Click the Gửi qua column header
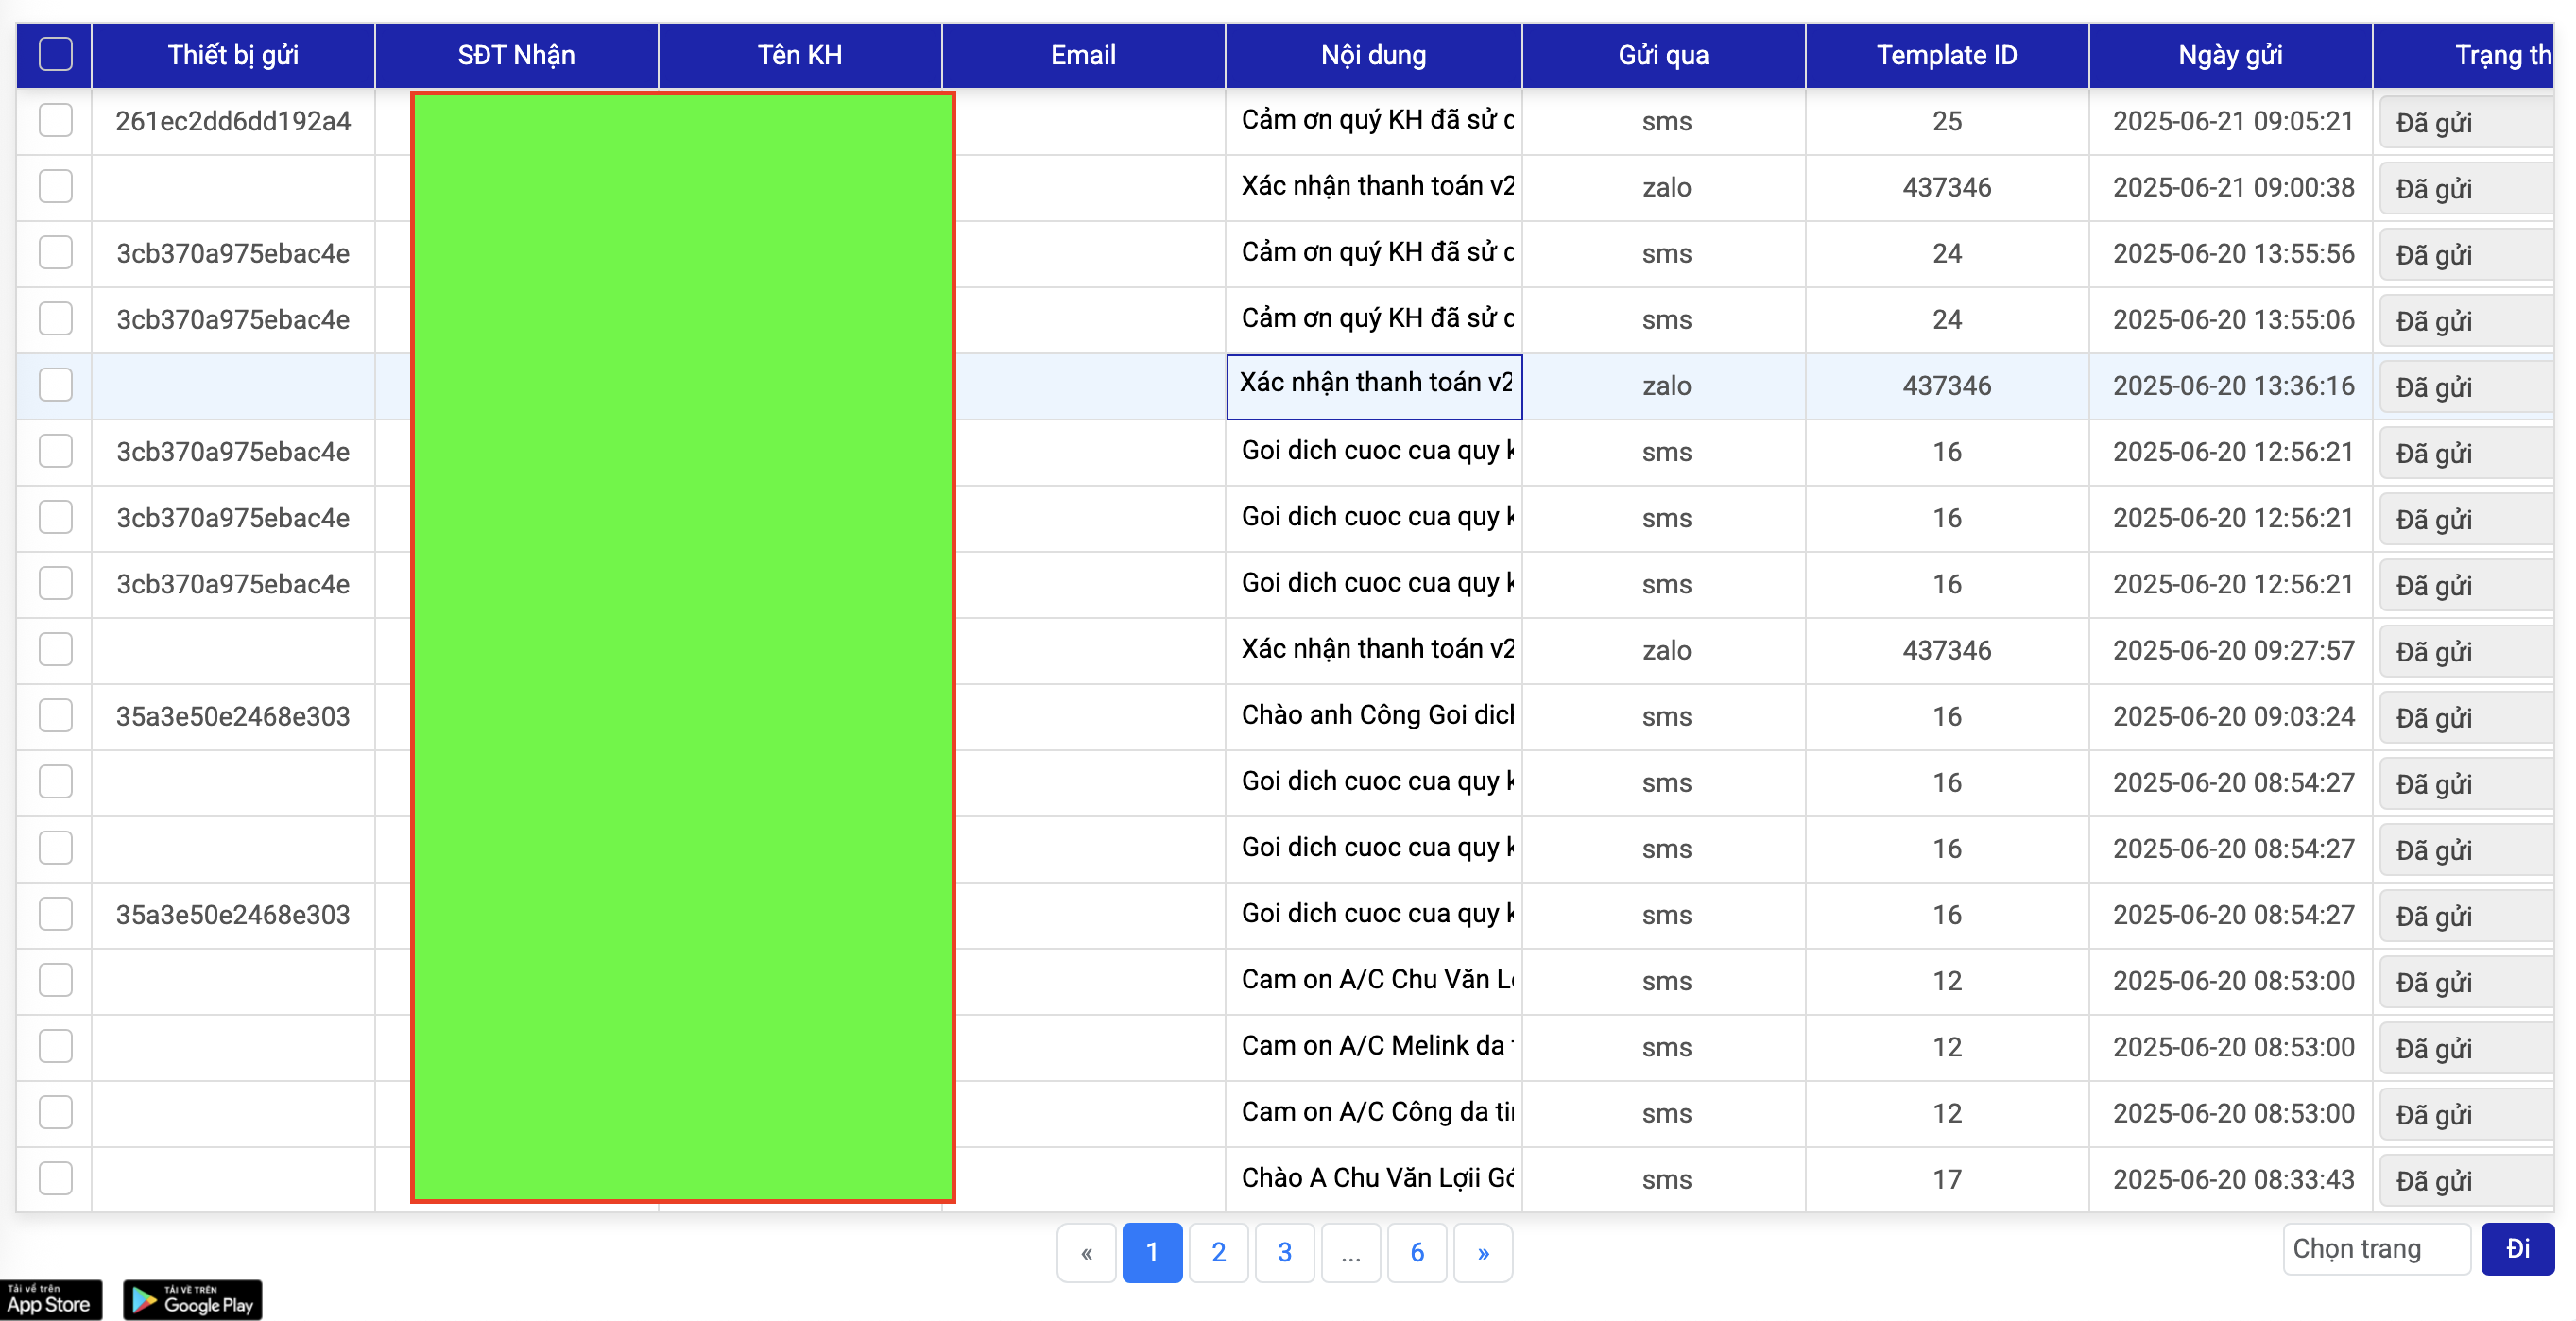The image size is (2576, 1321). coord(1663,55)
